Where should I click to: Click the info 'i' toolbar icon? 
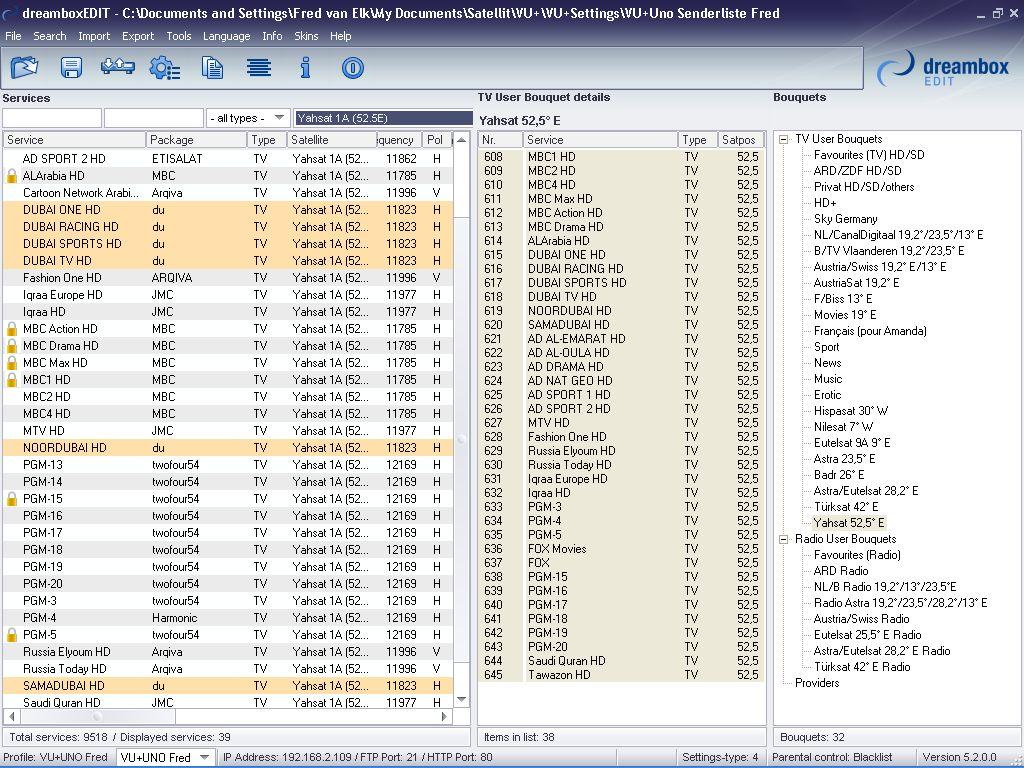tap(305, 67)
